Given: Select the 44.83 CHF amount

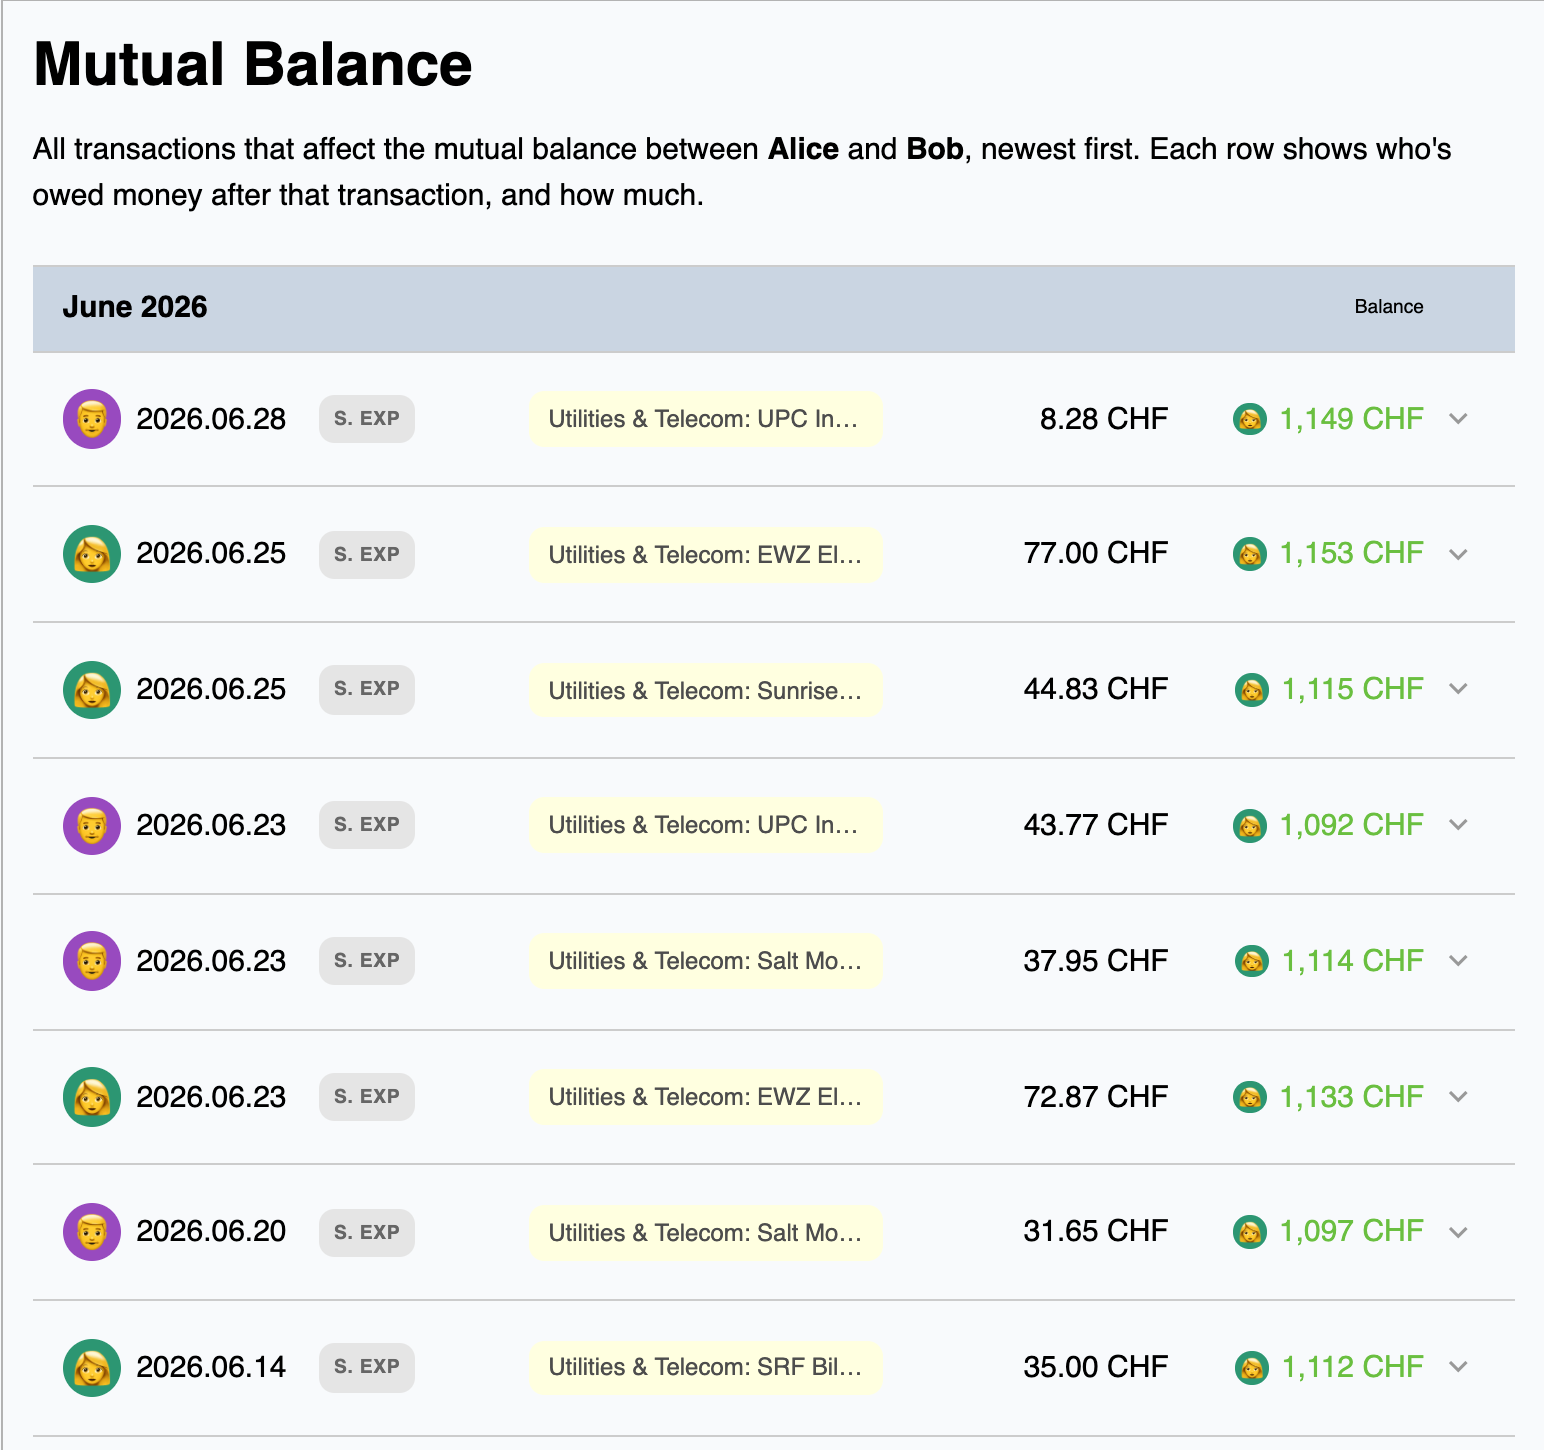Looking at the screenshot, I should pyautogui.click(x=1096, y=689).
